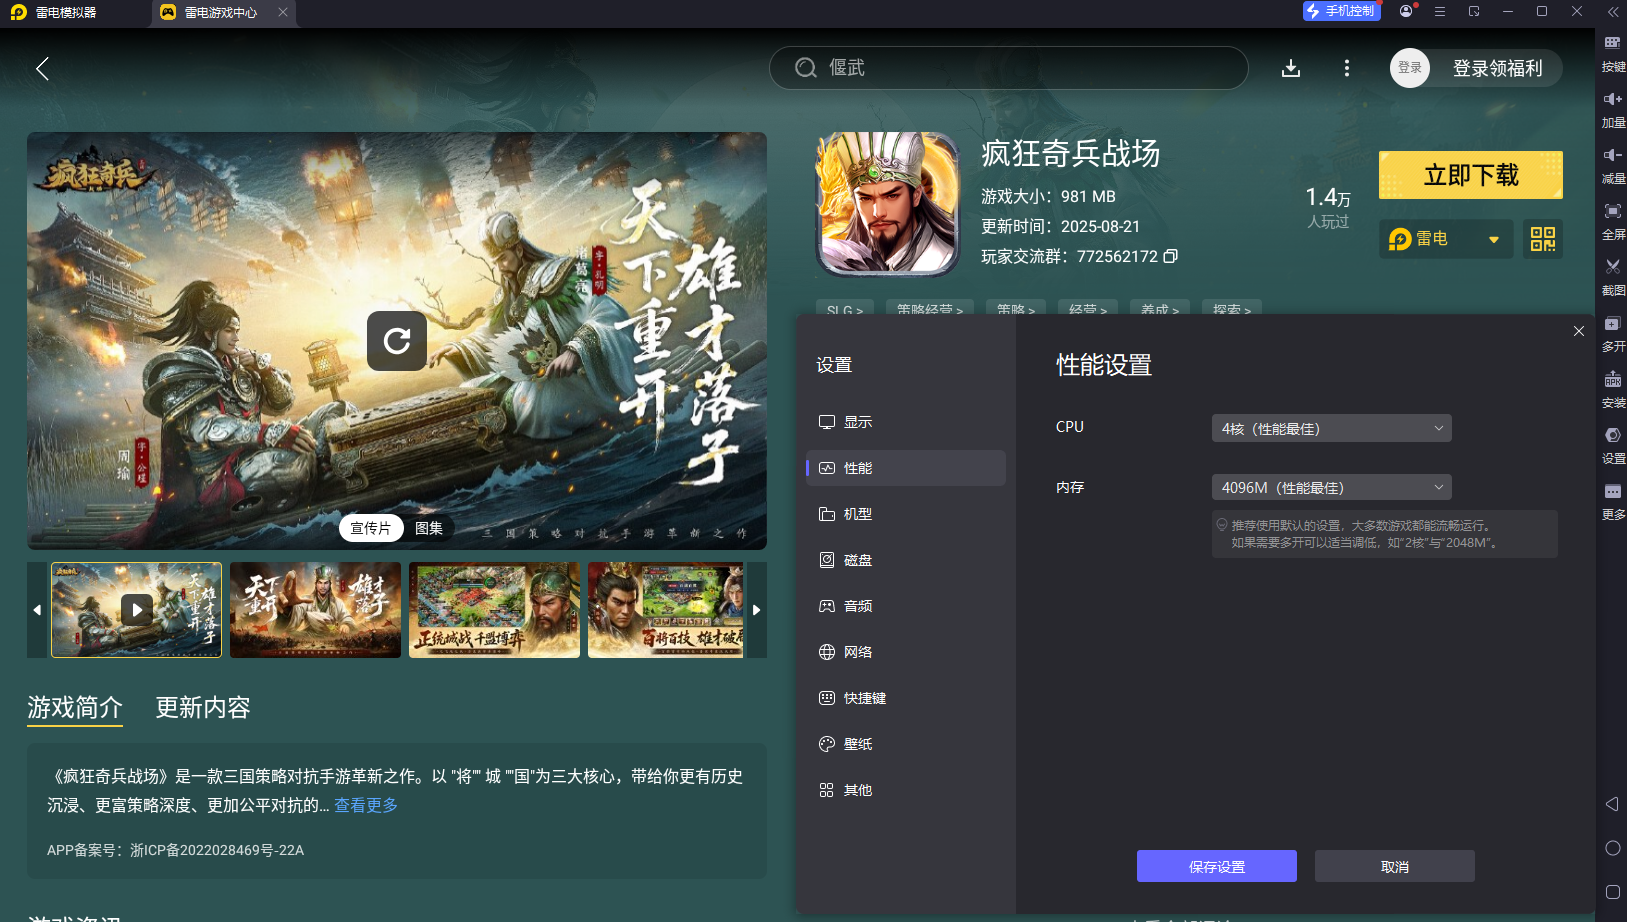Open the three-dot more options menu
Screen dimensions: 1627x922
[x=1347, y=68]
